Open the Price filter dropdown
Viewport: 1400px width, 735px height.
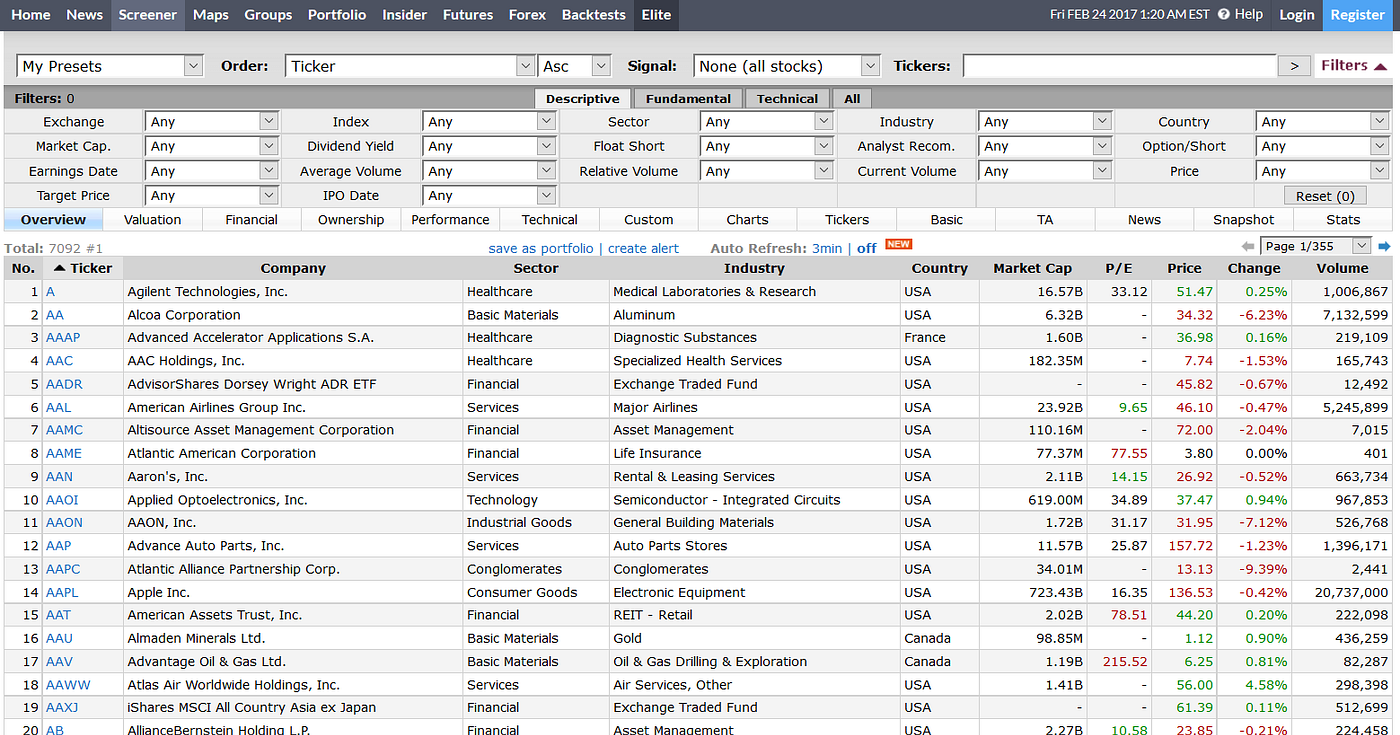coord(1322,171)
